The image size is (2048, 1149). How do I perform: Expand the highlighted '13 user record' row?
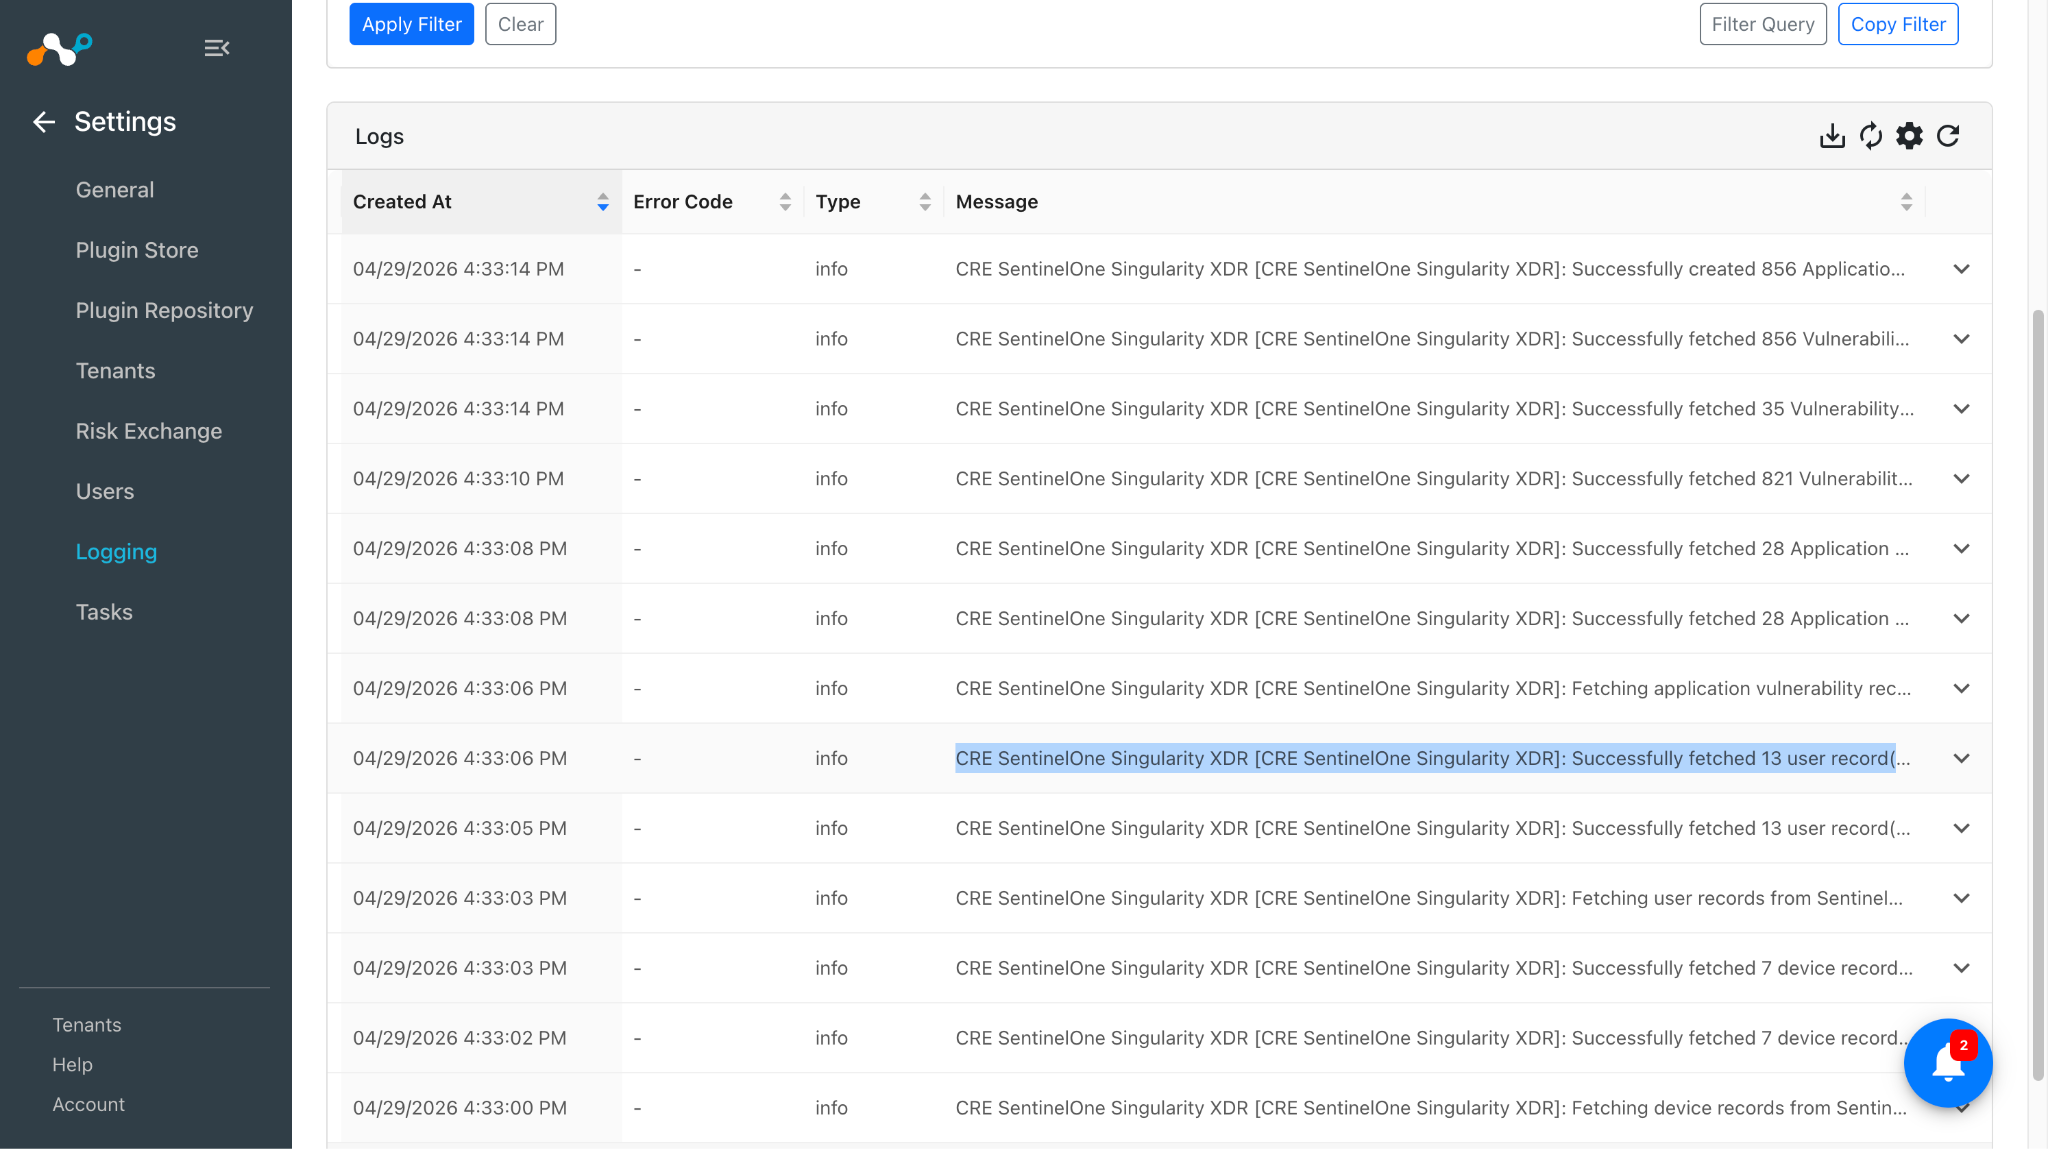point(1962,759)
